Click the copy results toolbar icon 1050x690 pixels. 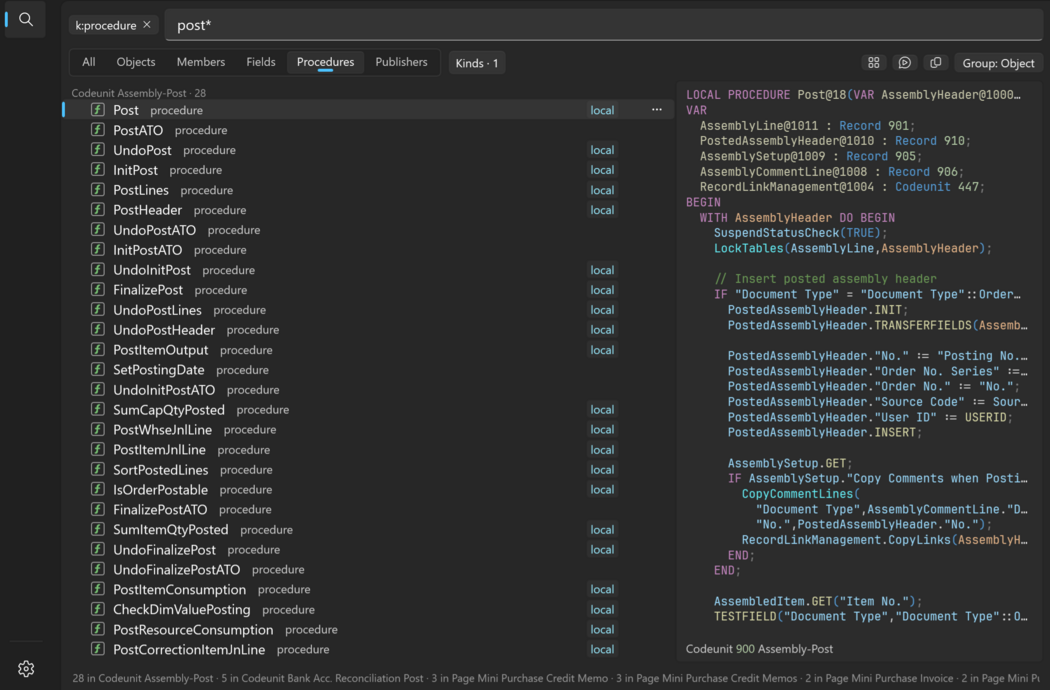coord(935,62)
